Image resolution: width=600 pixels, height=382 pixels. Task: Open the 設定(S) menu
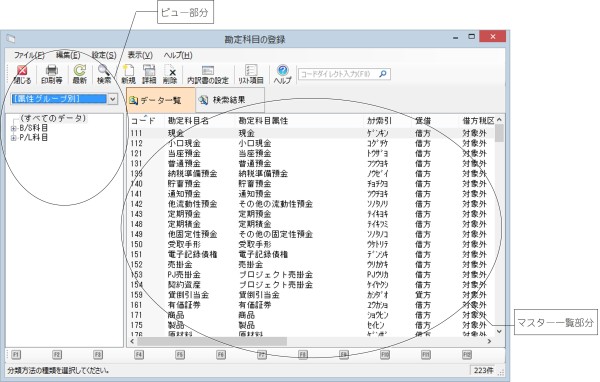104,55
